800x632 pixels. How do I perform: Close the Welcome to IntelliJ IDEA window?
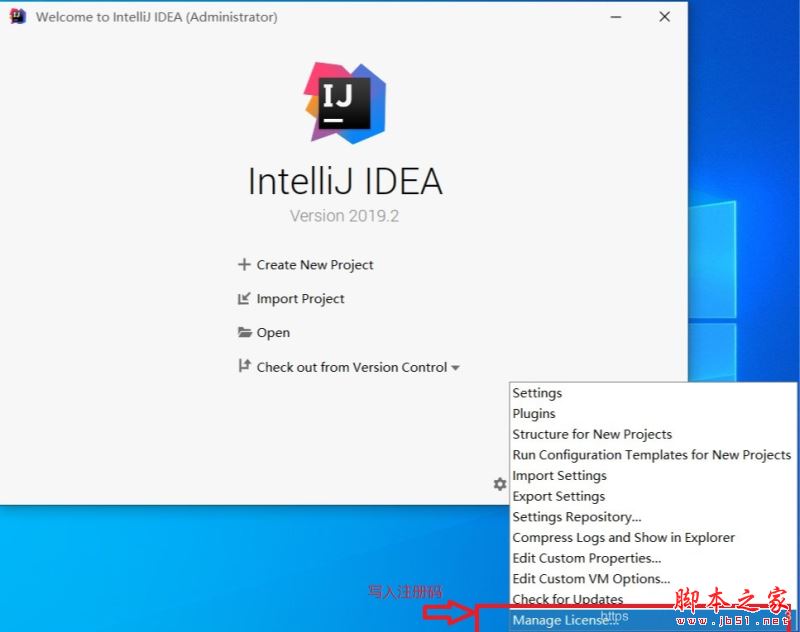664,17
